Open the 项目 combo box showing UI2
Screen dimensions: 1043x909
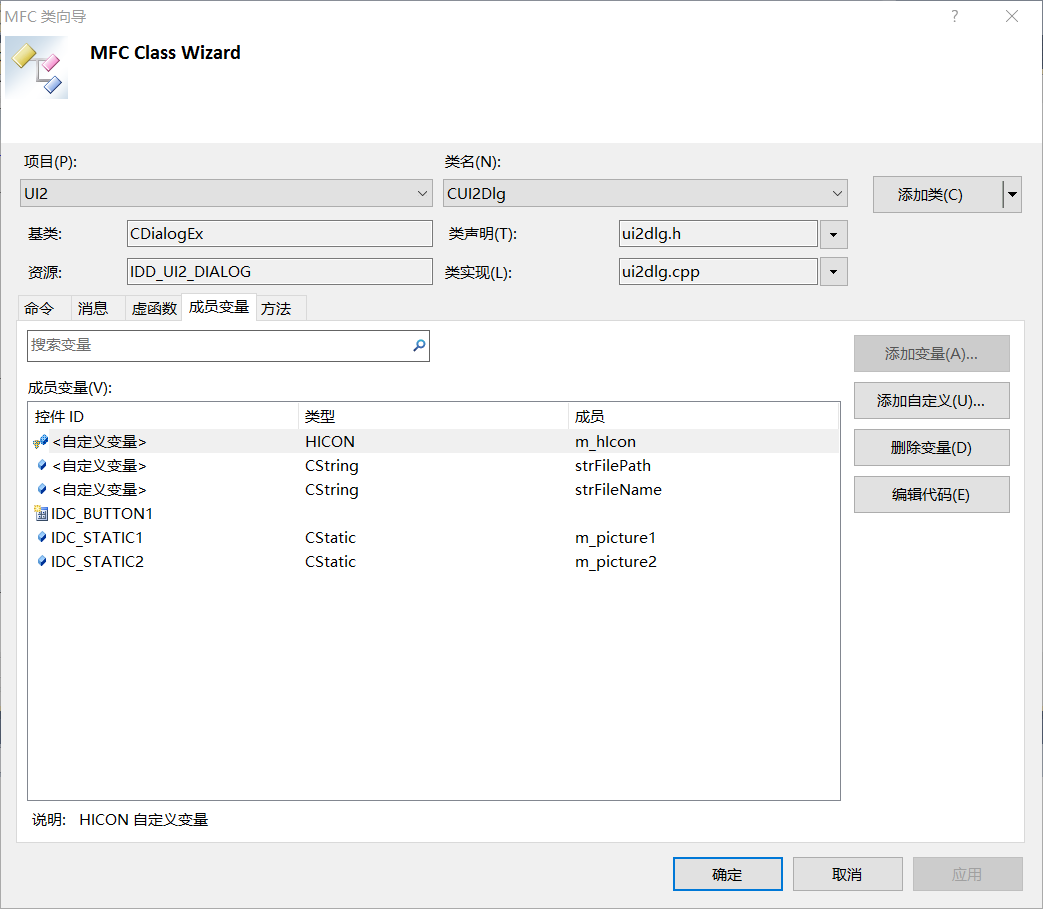[x=226, y=194]
